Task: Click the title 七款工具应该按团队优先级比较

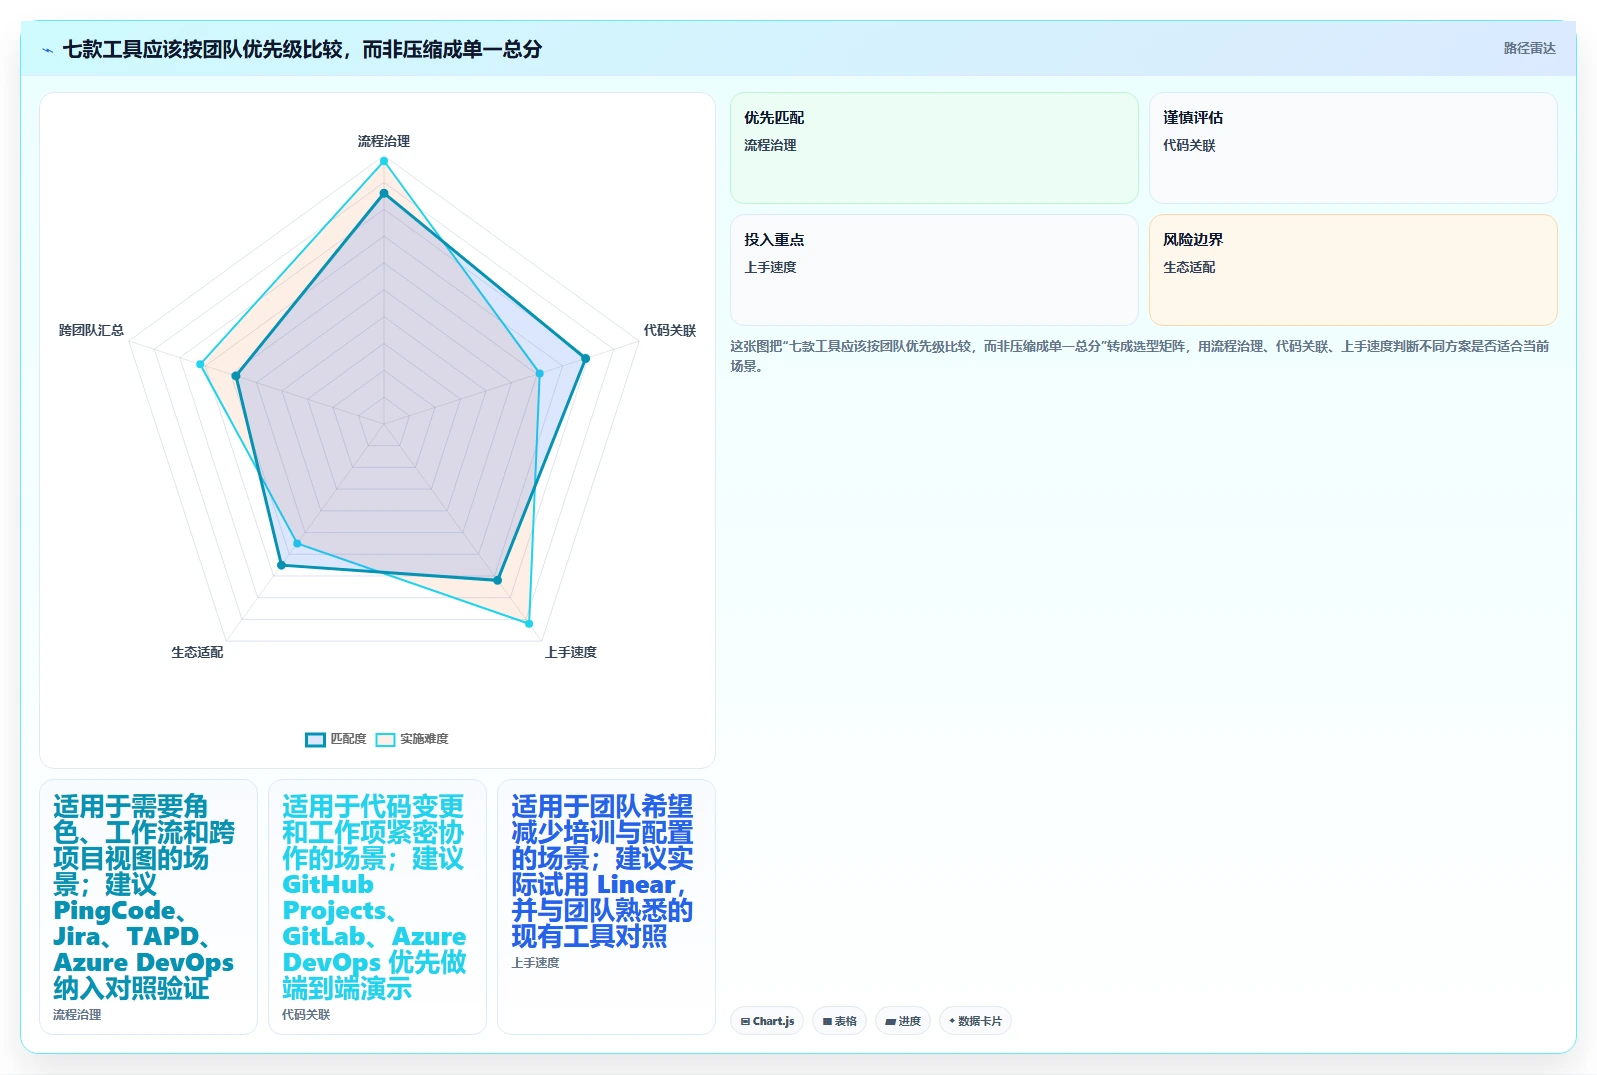Action: click(x=302, y=49)
